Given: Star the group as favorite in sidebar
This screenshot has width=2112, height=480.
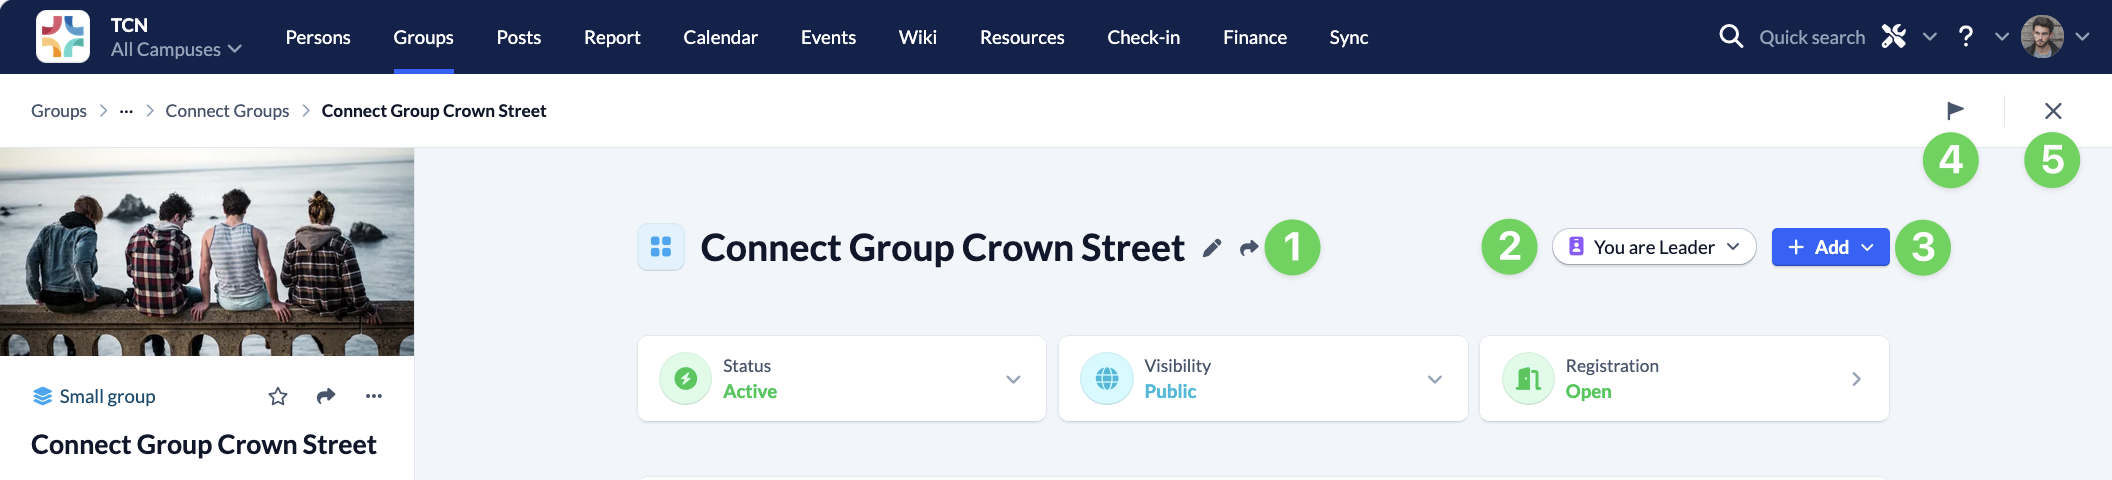Looking at the screenshot, I should point(278,397).
